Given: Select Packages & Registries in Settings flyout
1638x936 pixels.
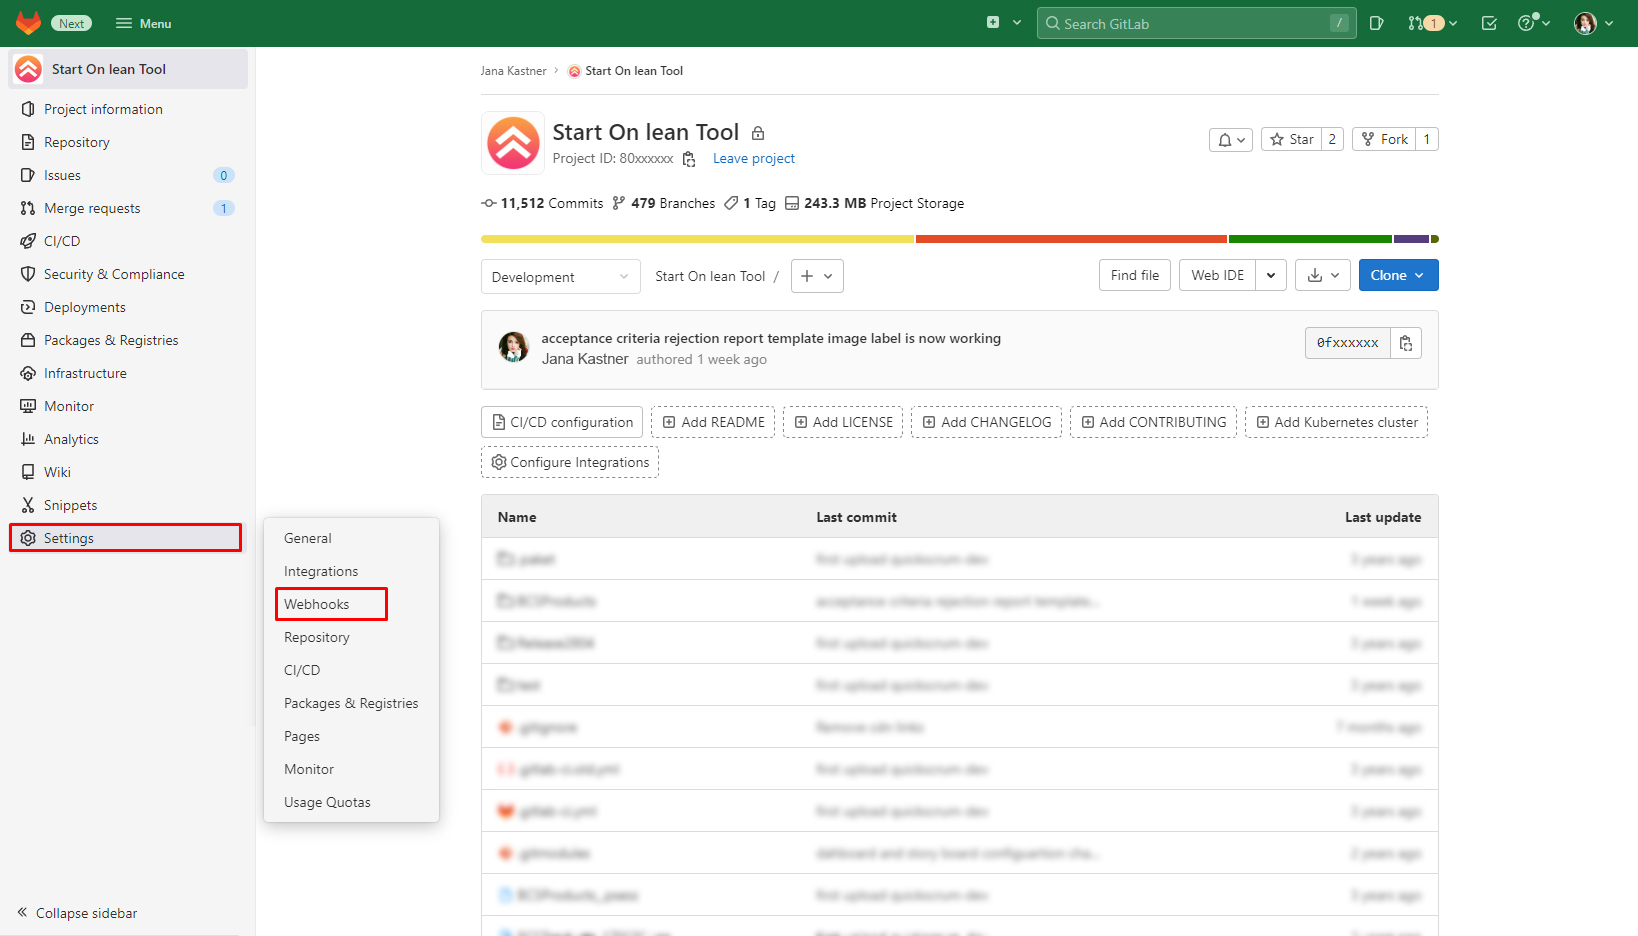Looking at the screenshot, I should click(351, 703).
